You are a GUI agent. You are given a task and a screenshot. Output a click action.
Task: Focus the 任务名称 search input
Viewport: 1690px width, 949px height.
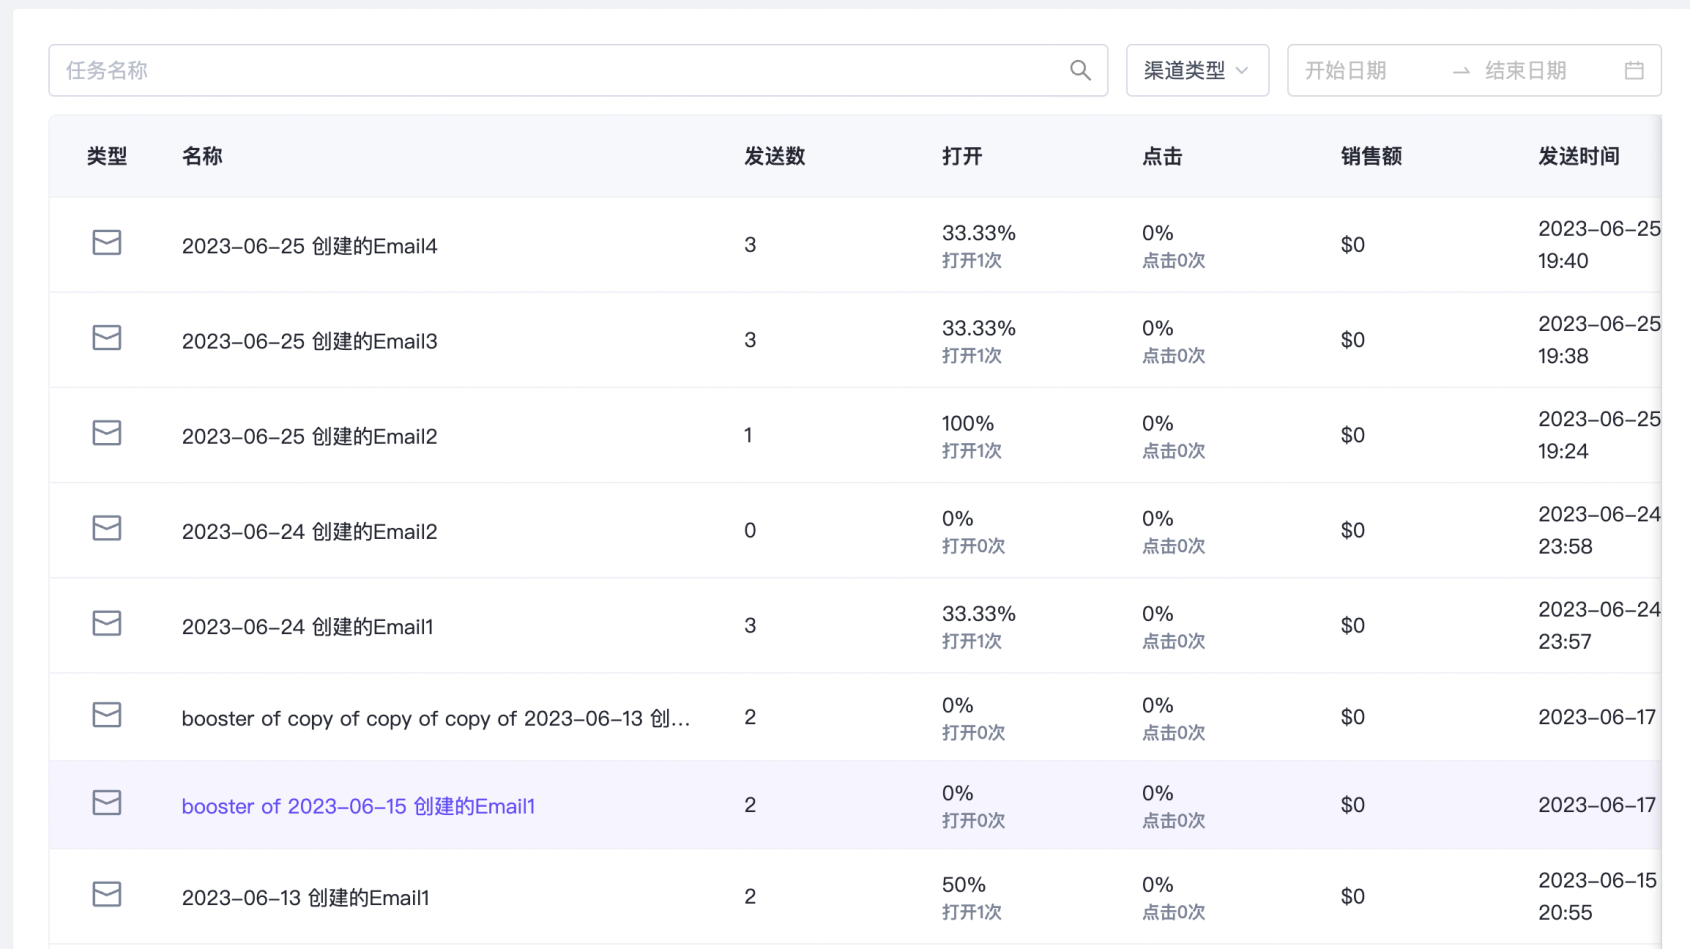coord(560,70)
